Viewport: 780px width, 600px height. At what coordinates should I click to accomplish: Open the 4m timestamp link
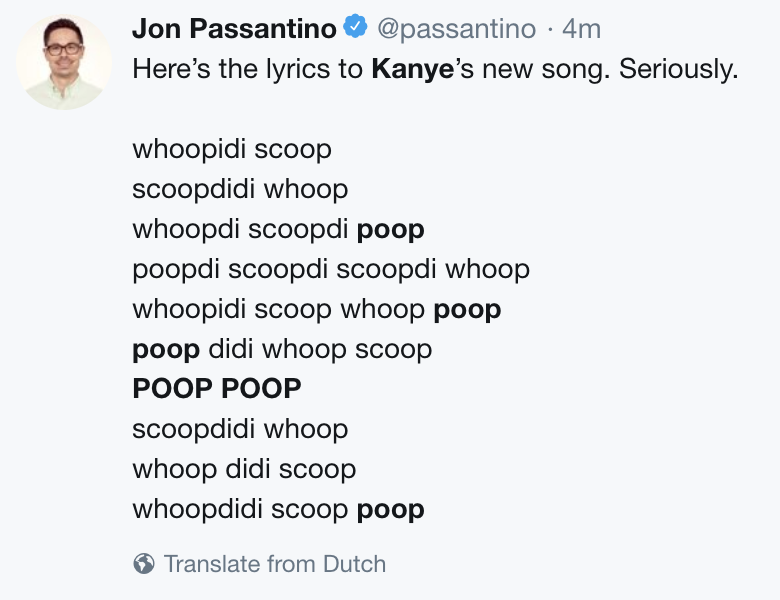tap(582, 29)
